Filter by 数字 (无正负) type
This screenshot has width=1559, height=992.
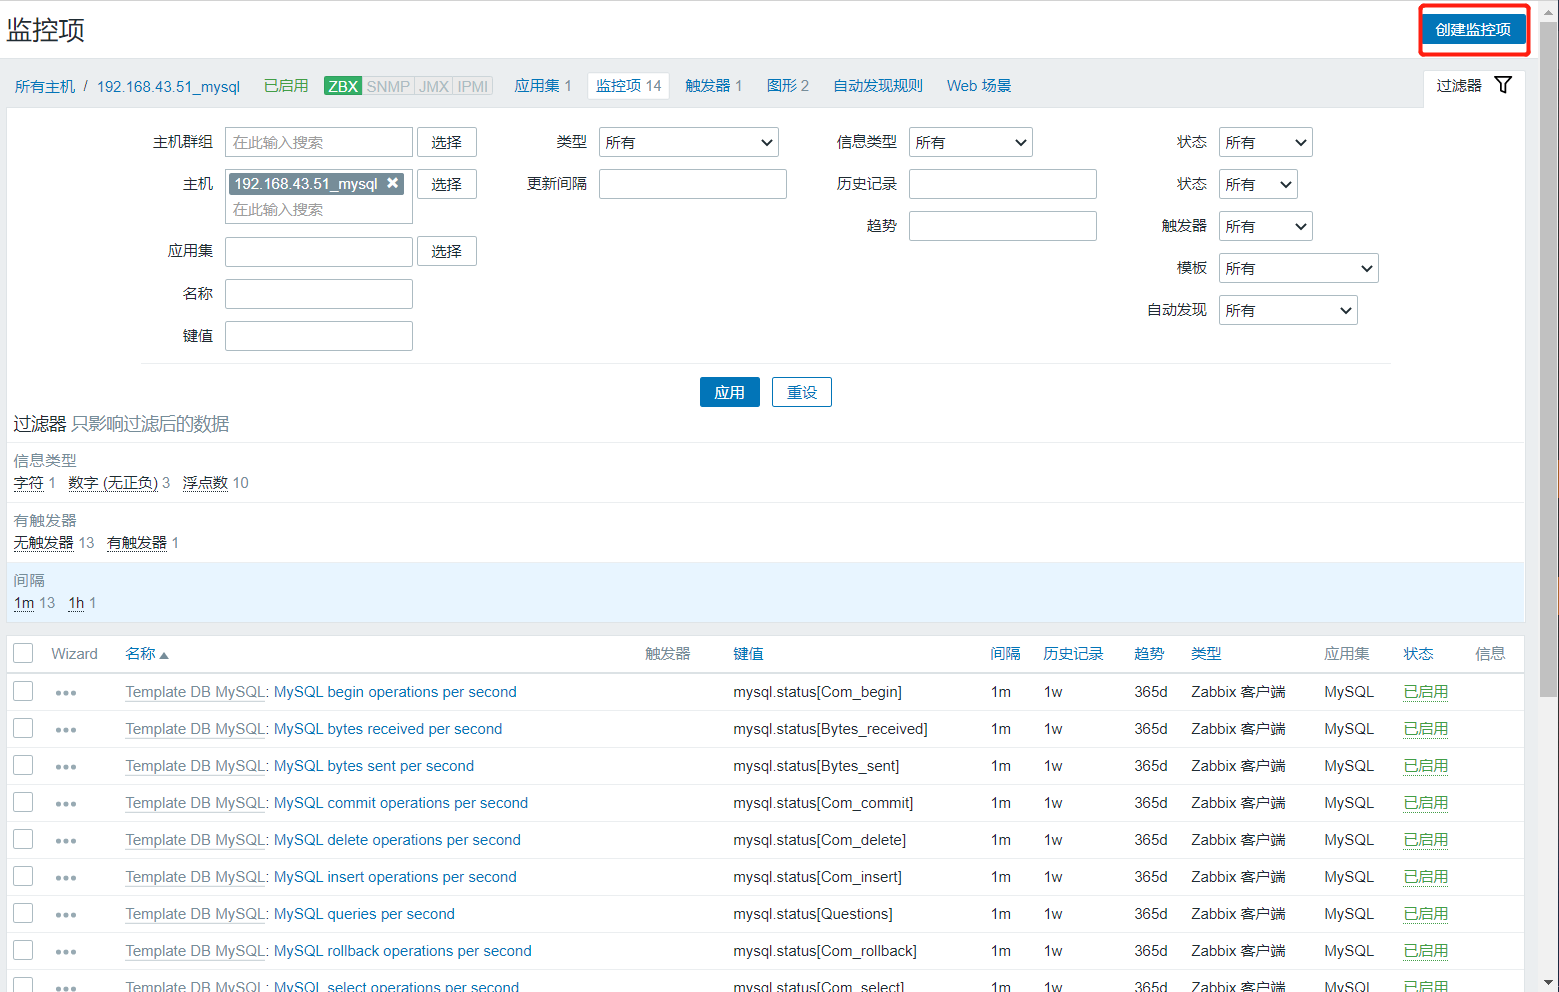point(113,483)
